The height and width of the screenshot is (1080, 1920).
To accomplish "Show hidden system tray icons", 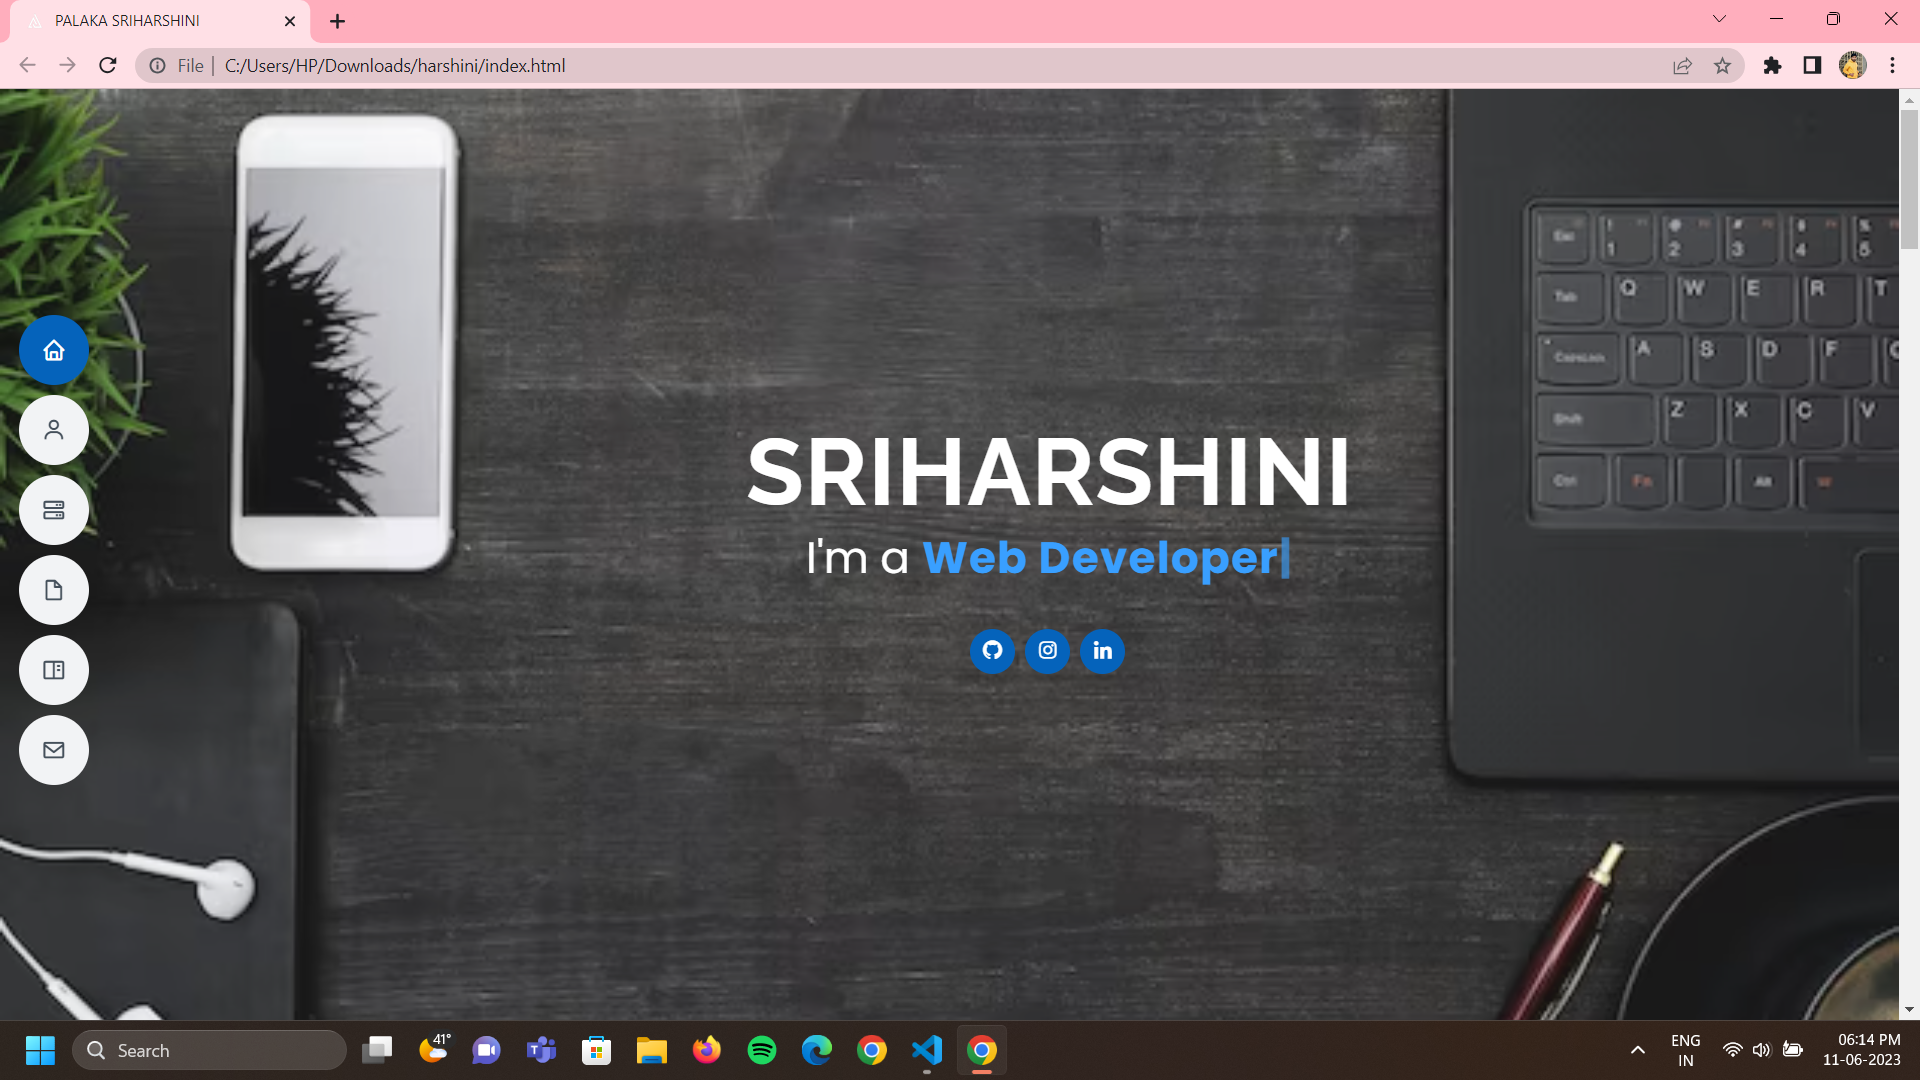I will pos(1637,1050).
